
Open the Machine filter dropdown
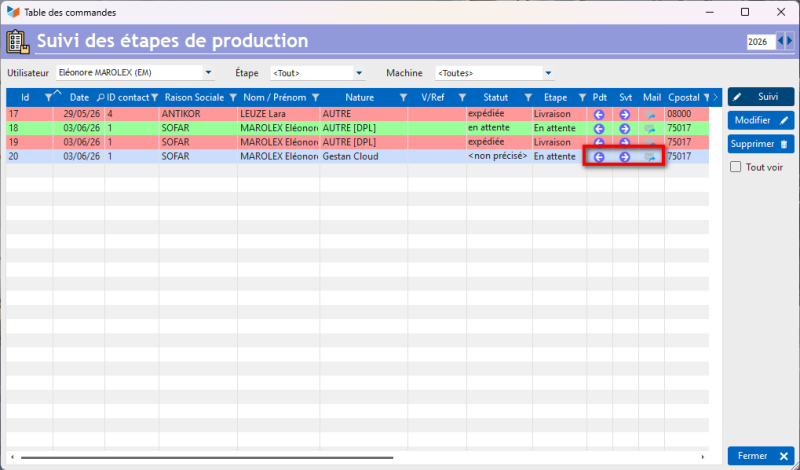pyautogui.click(x=548, y=73)
